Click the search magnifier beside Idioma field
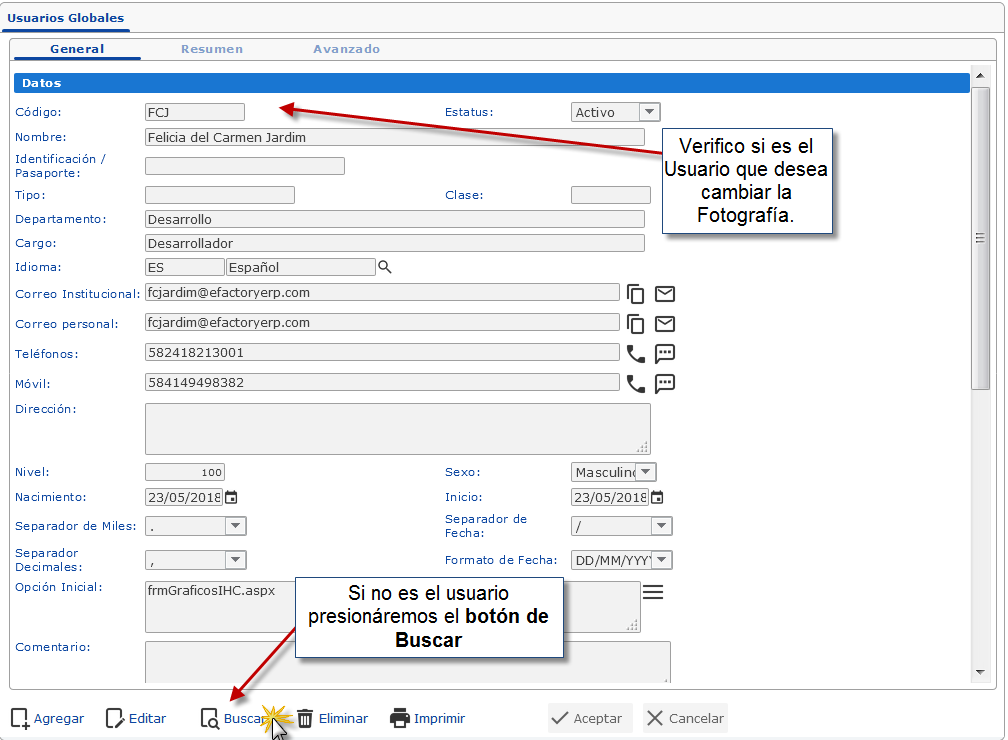Image resolution: width=1008 pixels, height=740 pixels. pos(385,267)
